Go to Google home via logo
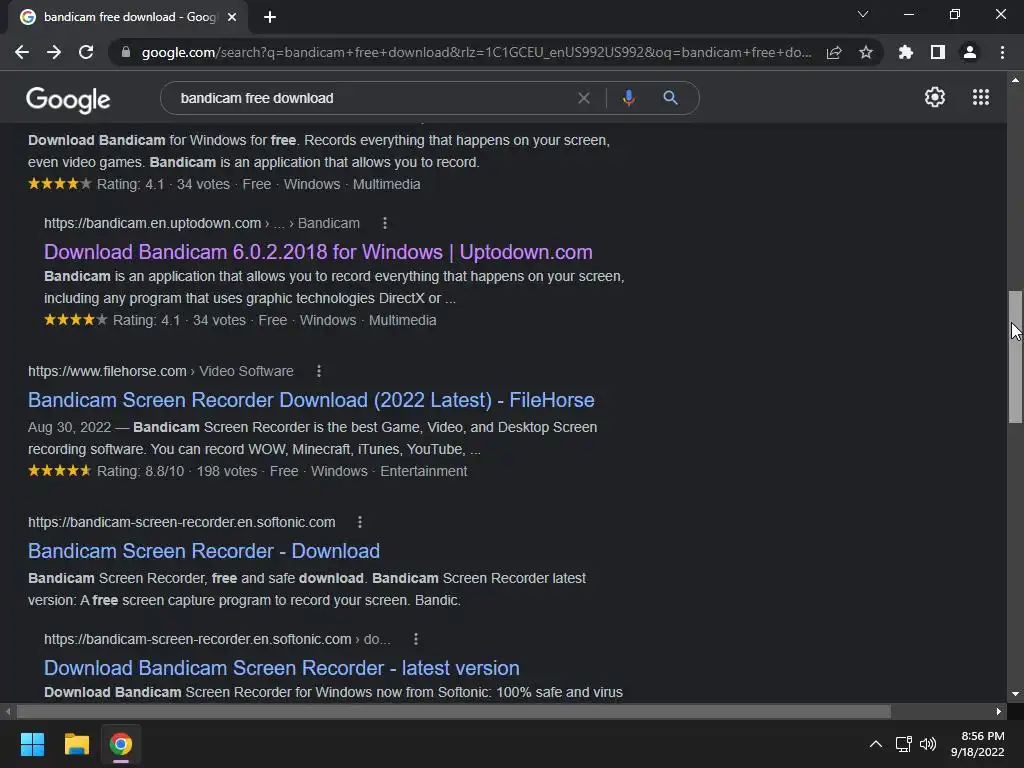This screenshot has height=768, width=1024. [x=68, y=99]
